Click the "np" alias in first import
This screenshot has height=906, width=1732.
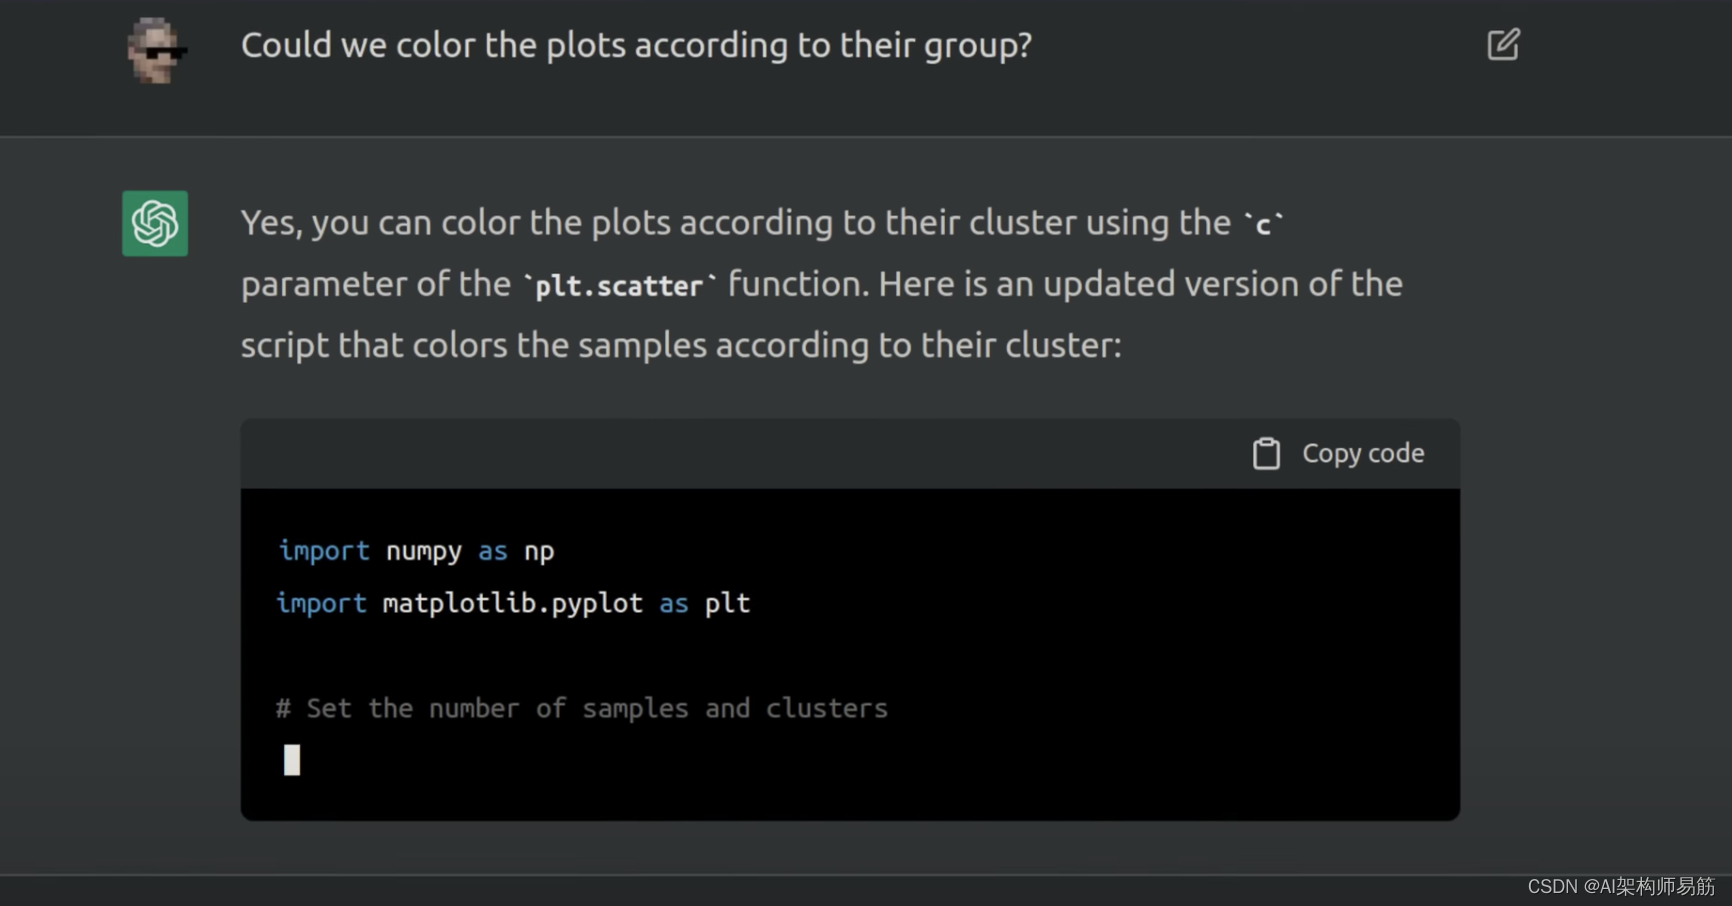point(539,551)
